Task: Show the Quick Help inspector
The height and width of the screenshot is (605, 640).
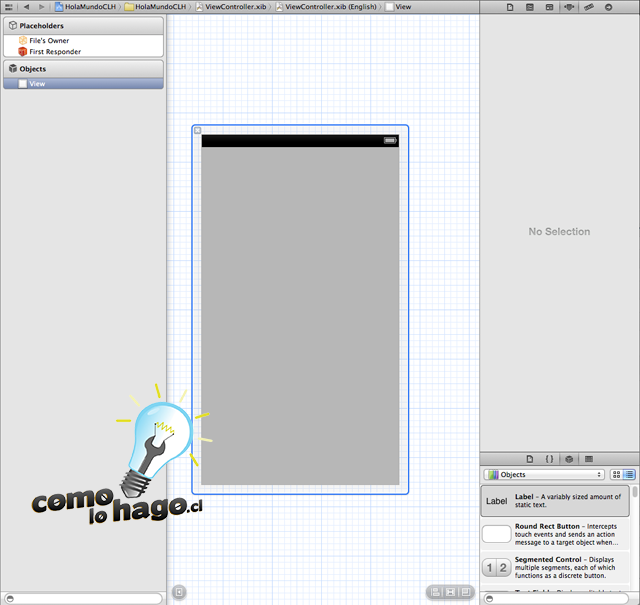Action: coord(530,7)
